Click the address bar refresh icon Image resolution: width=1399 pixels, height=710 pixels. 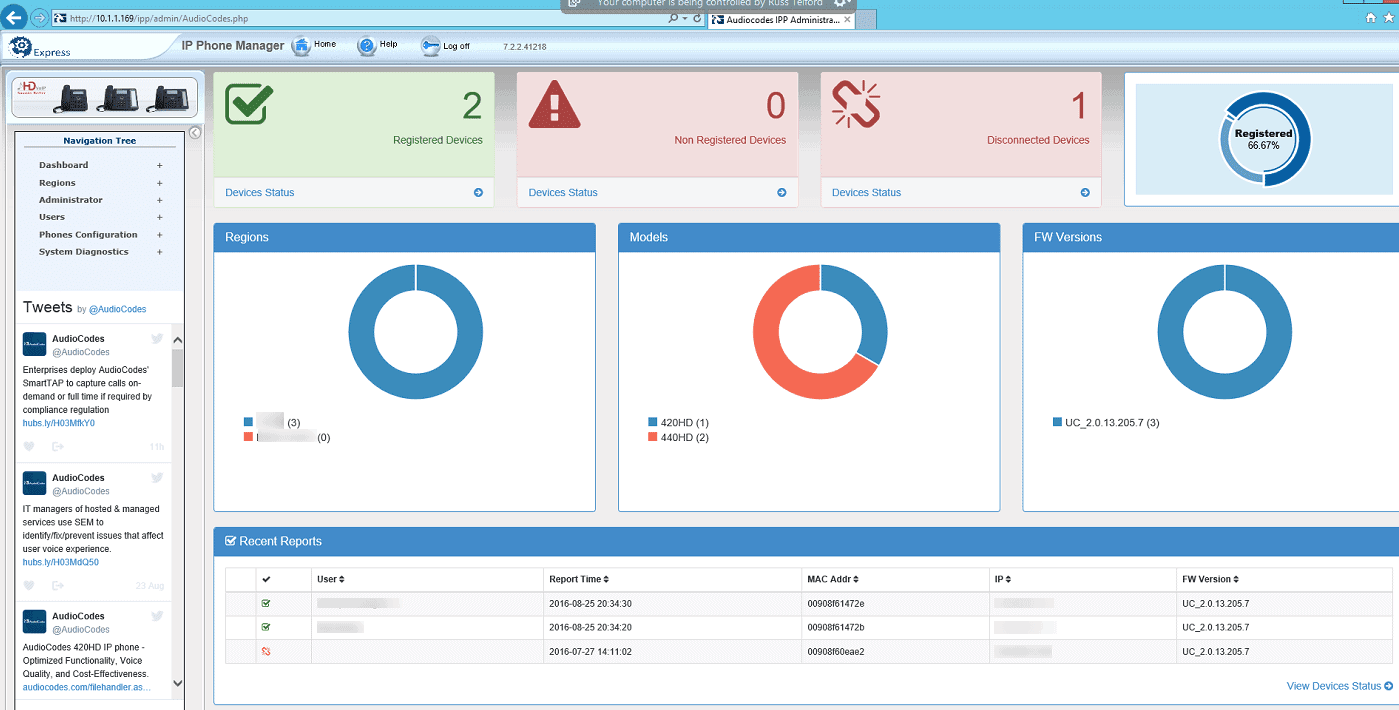click(x=697, y=19)
